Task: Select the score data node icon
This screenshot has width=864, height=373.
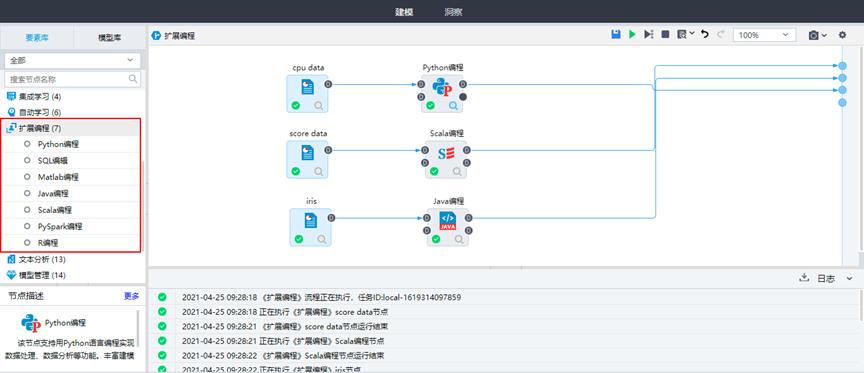Action: [x=307, y=153]
